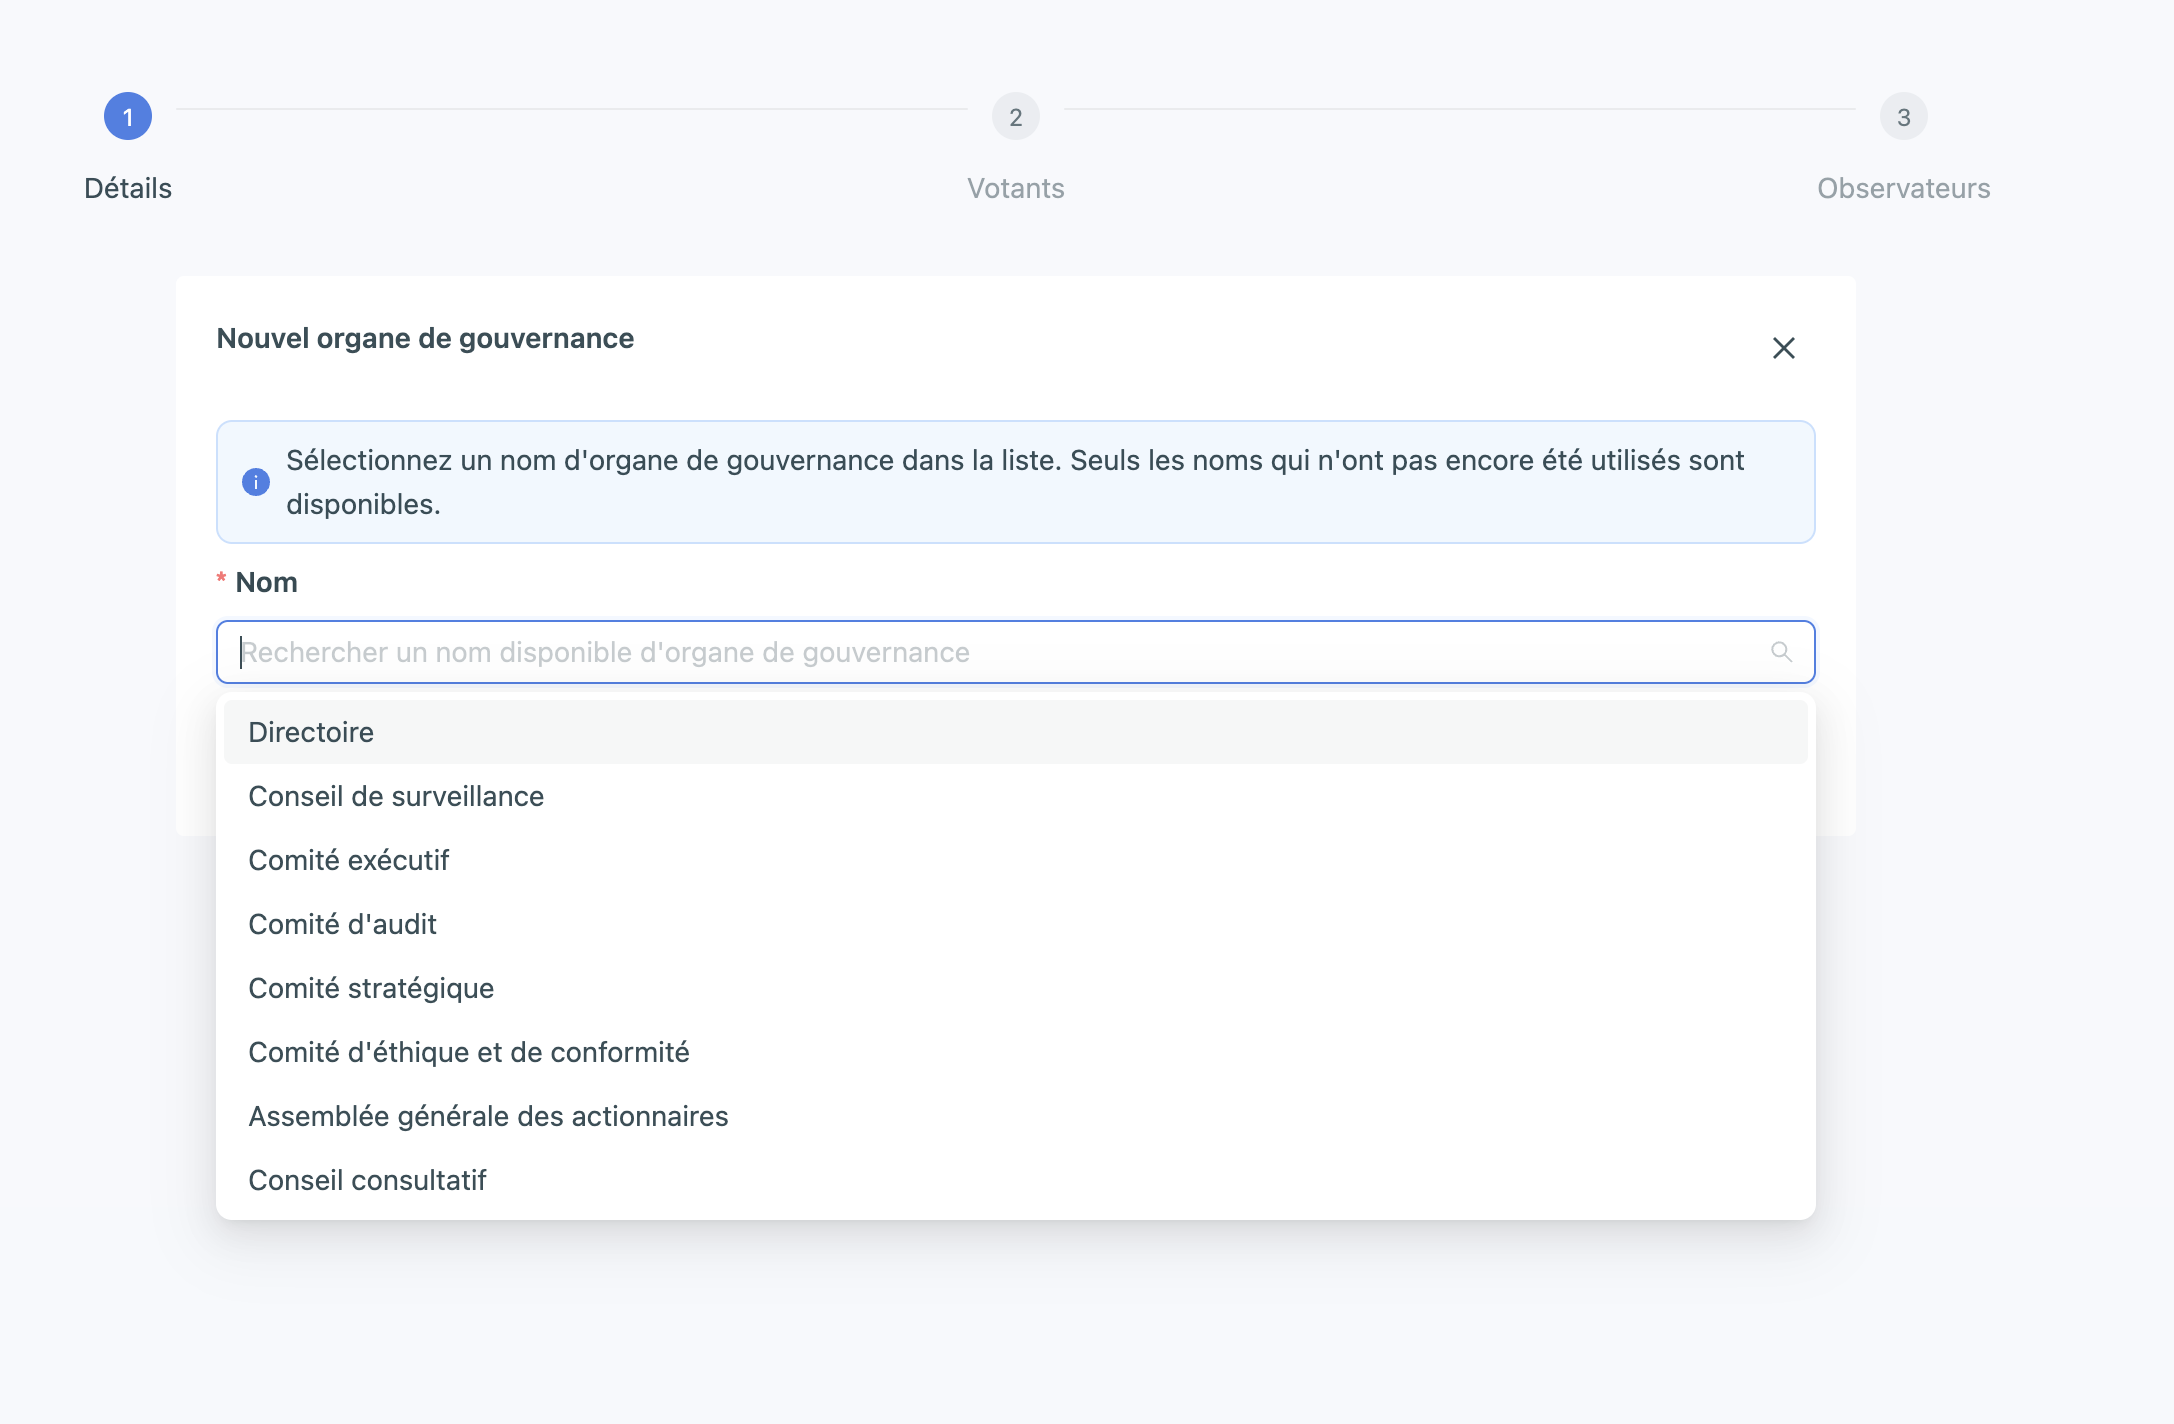Select Comité d'éthique et de conformité
This screenshot has height=1424, width=2174.
point(469,1052)
